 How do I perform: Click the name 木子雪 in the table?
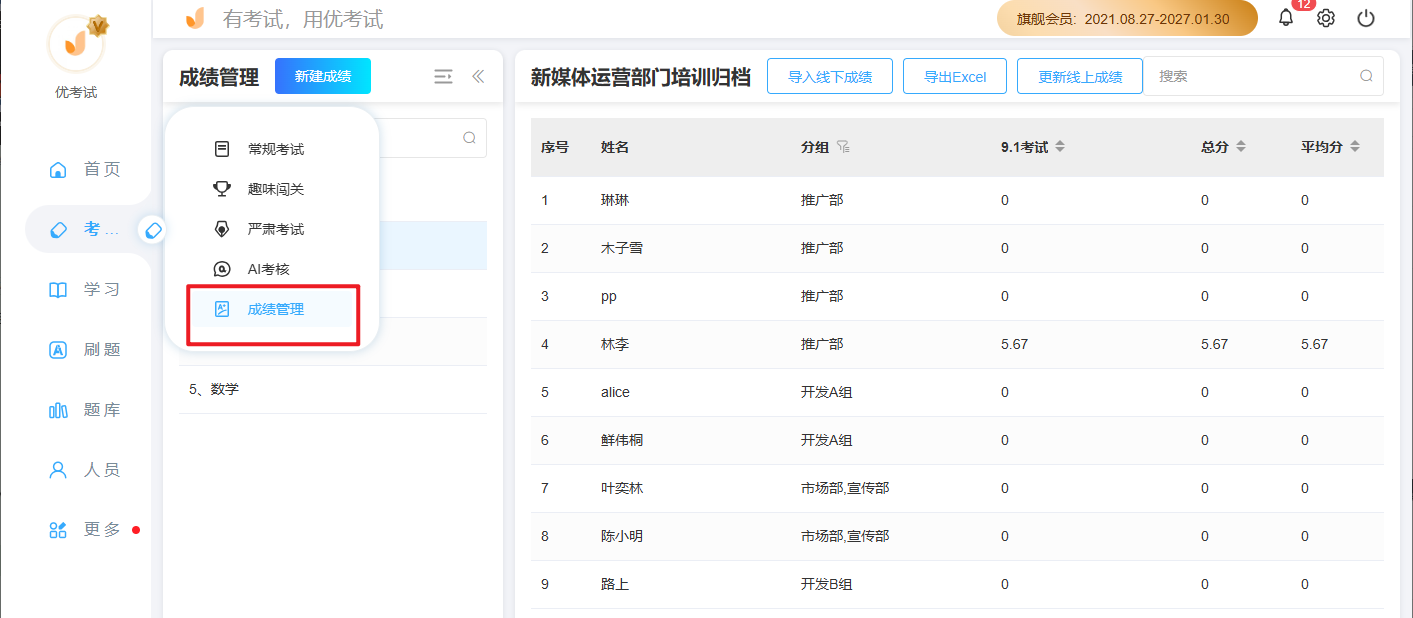tap(622, 248)
